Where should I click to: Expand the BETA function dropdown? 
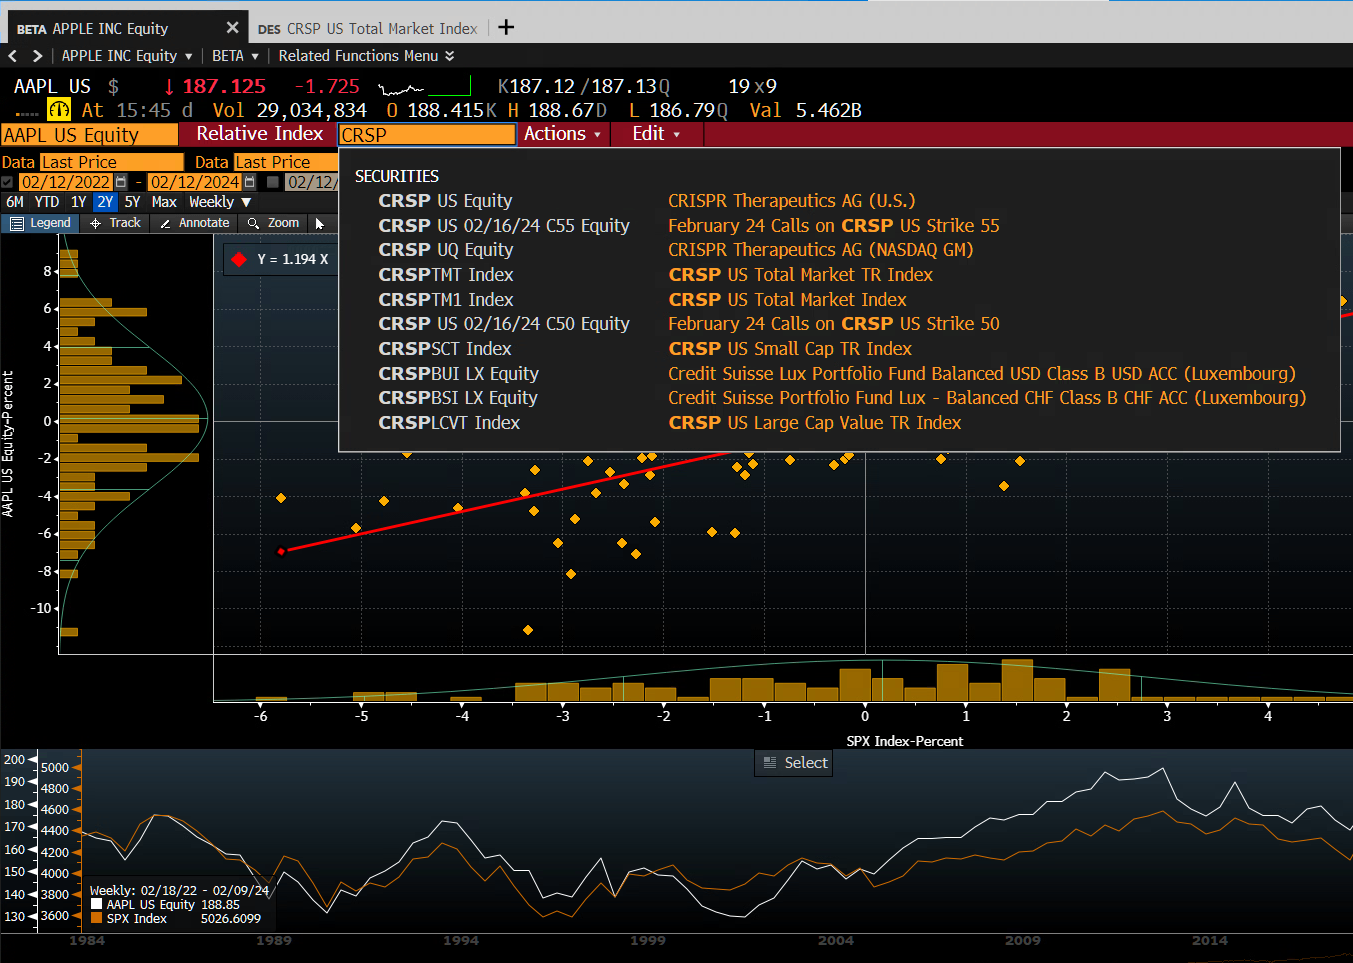pos(235,56)
